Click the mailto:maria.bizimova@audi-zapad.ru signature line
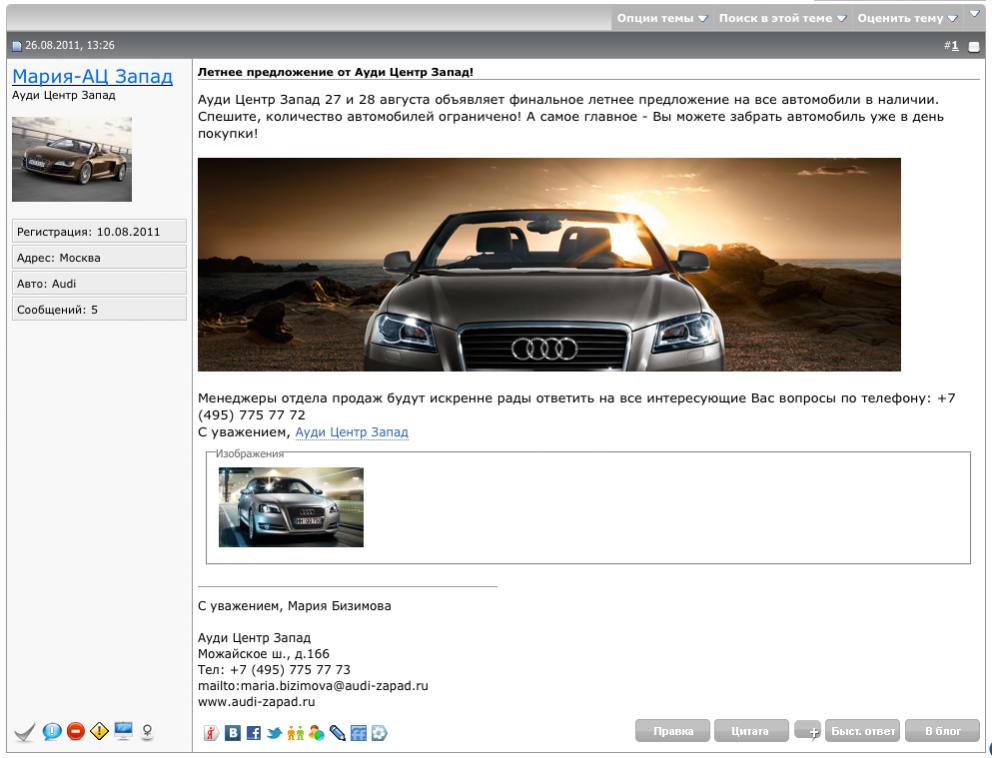 click(x=313, y=686)
